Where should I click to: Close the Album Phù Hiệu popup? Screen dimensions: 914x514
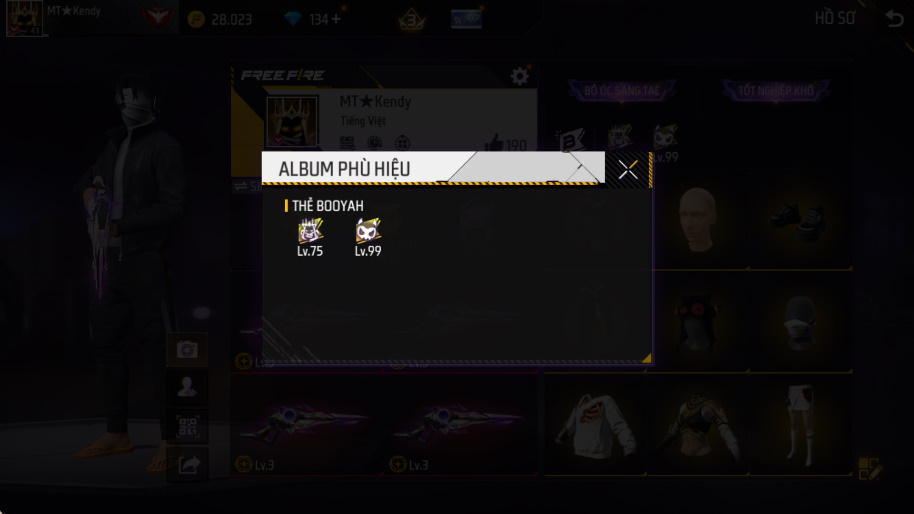pyautogui.click(x=628, y=170)
